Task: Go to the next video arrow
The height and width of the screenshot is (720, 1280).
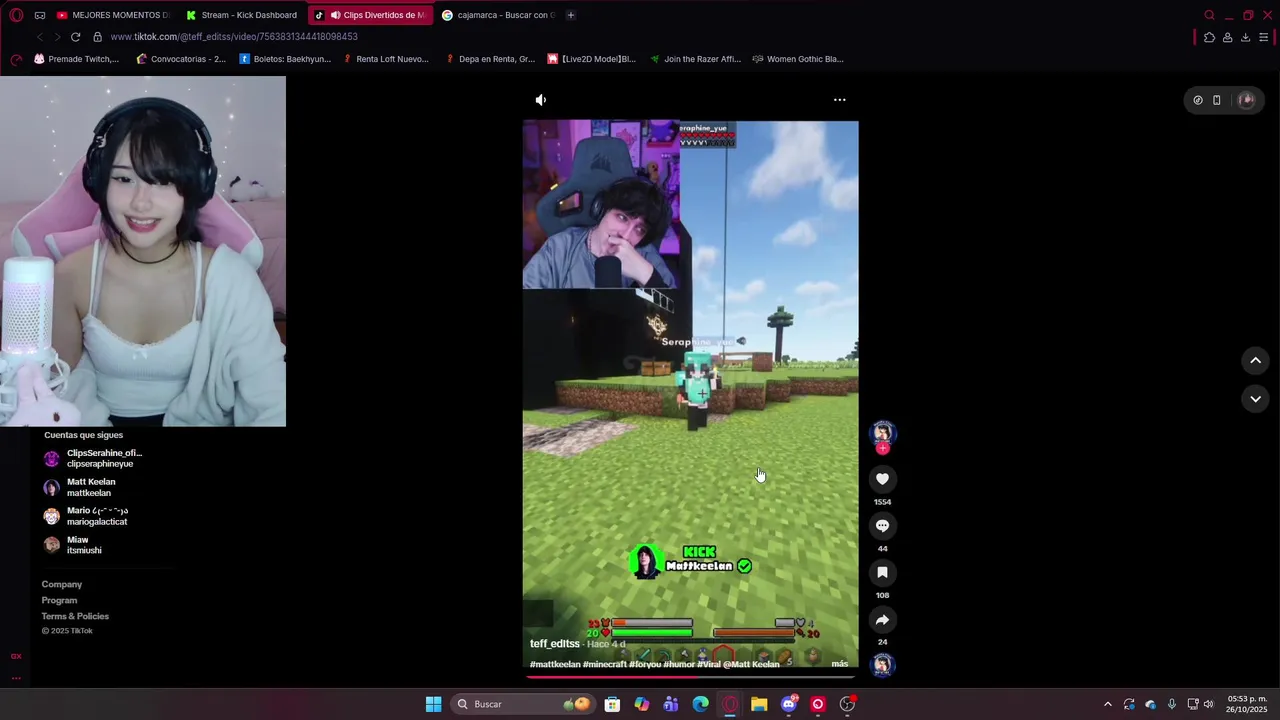Action: [x=1255, y=399]
